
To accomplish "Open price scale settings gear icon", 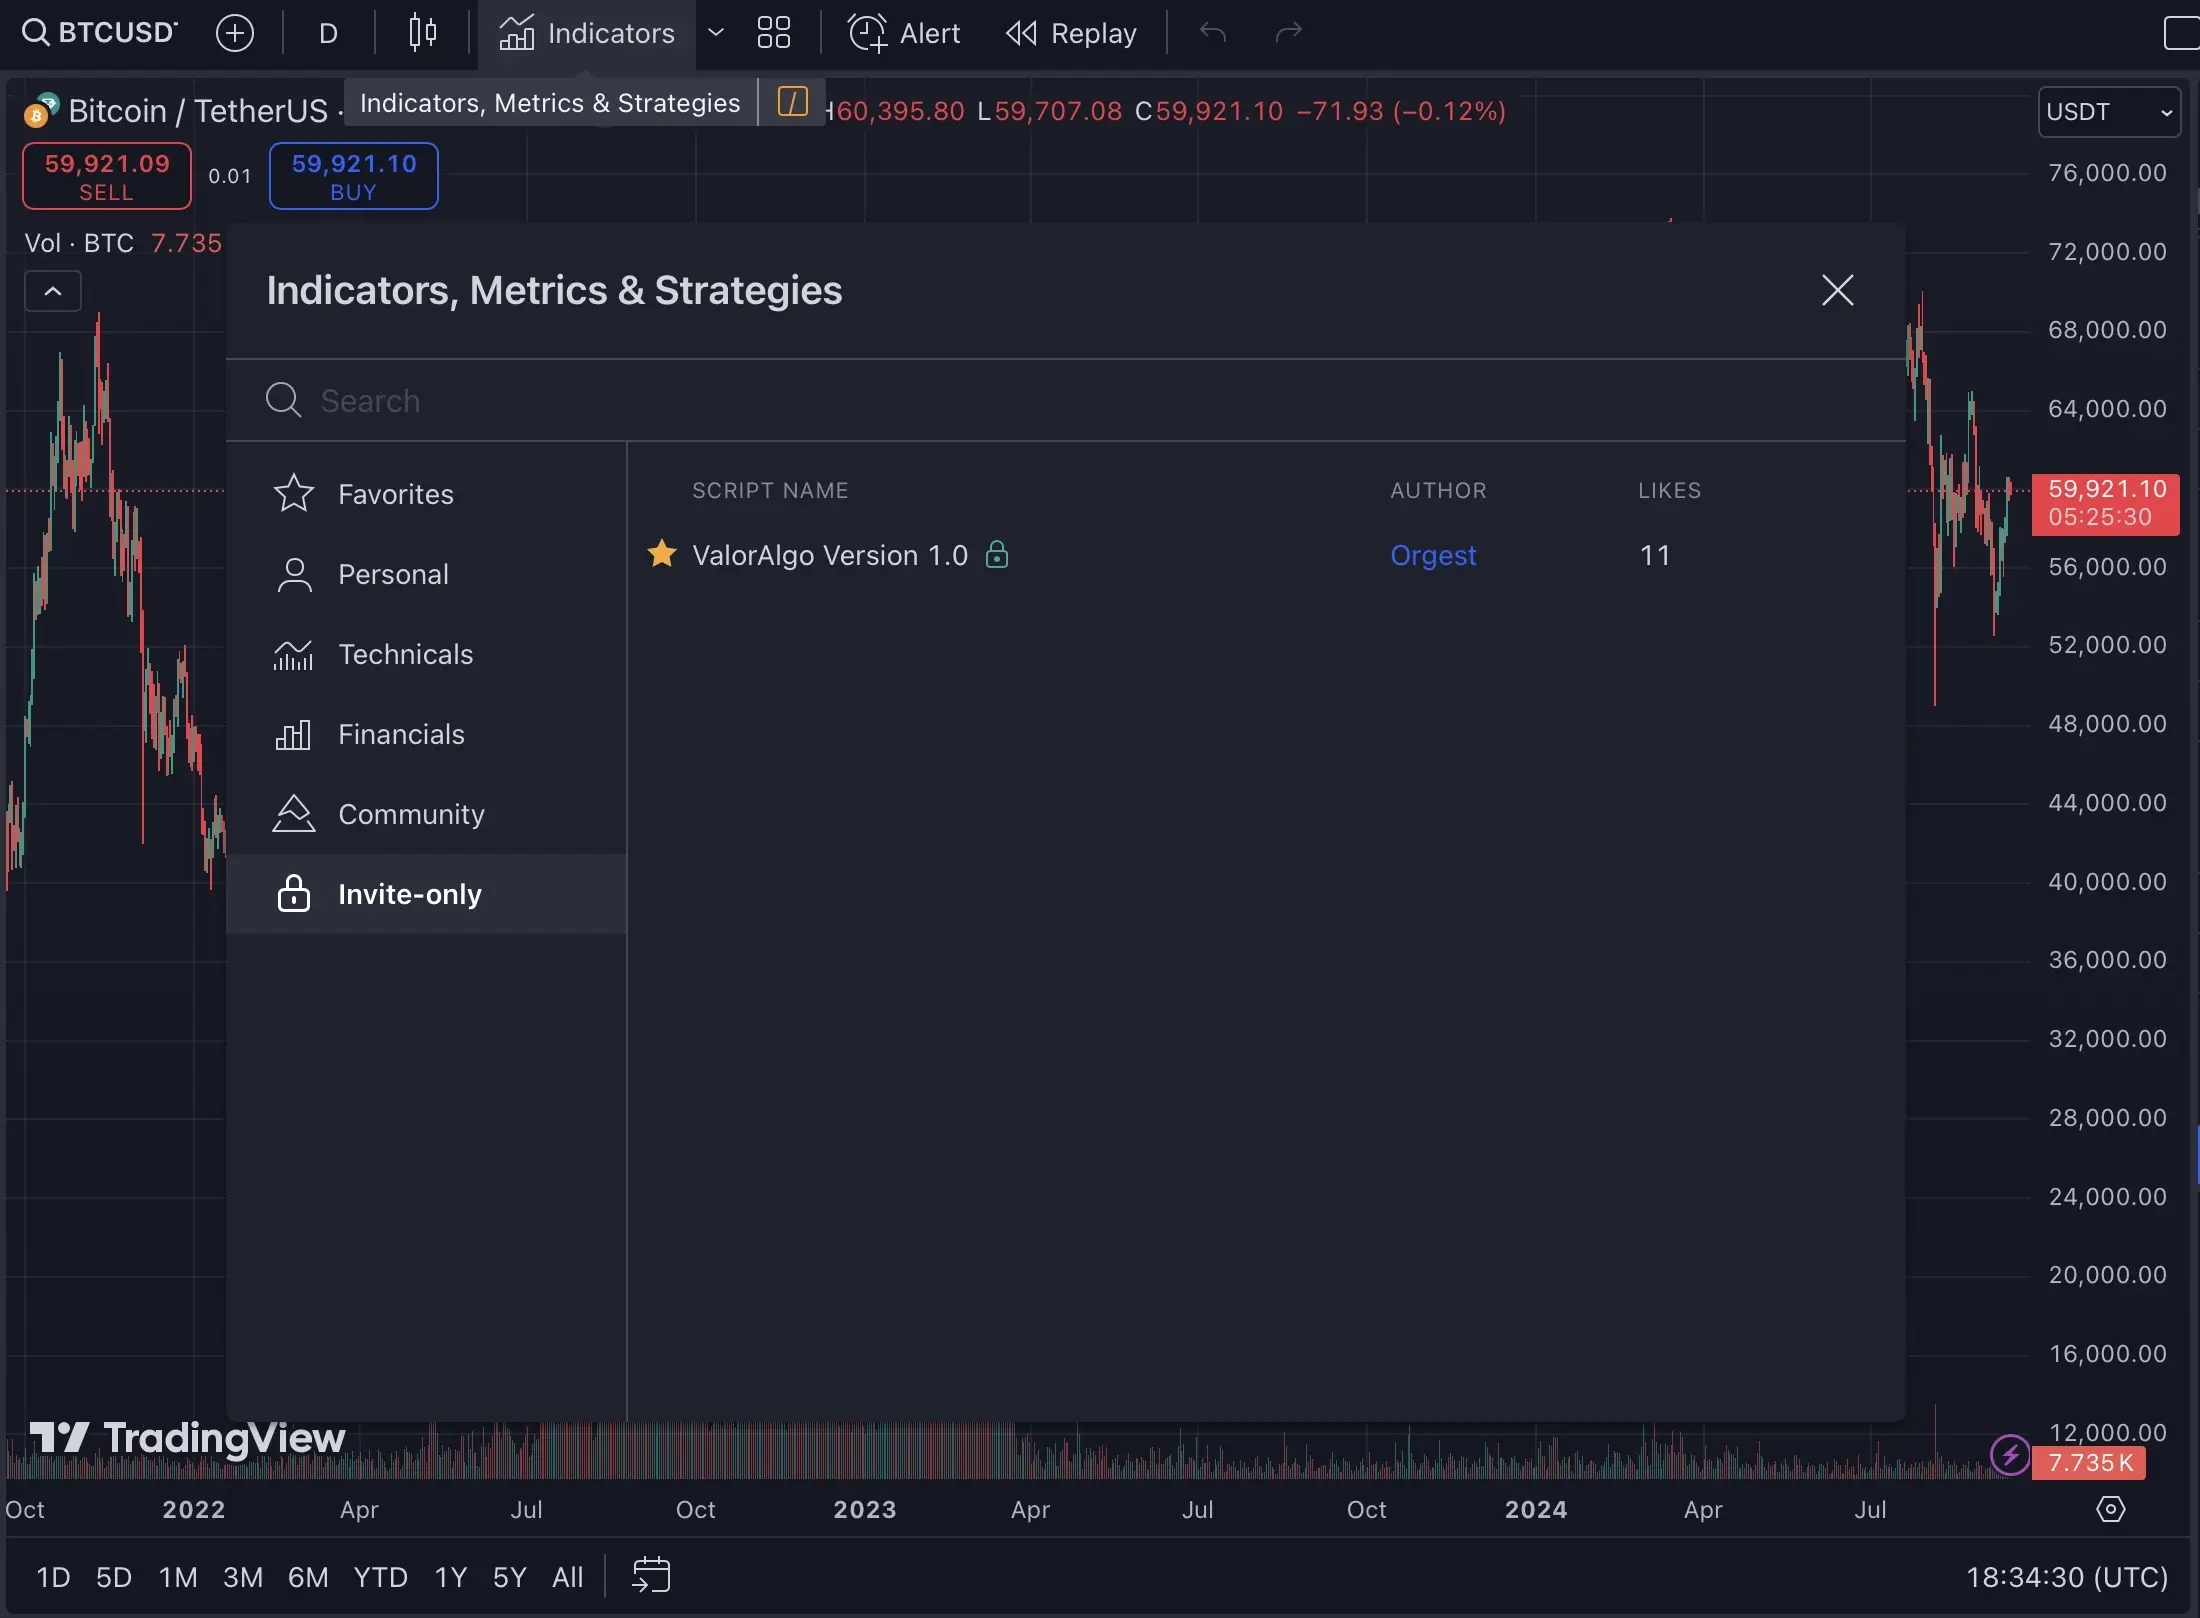I will click(2110, 1509).
